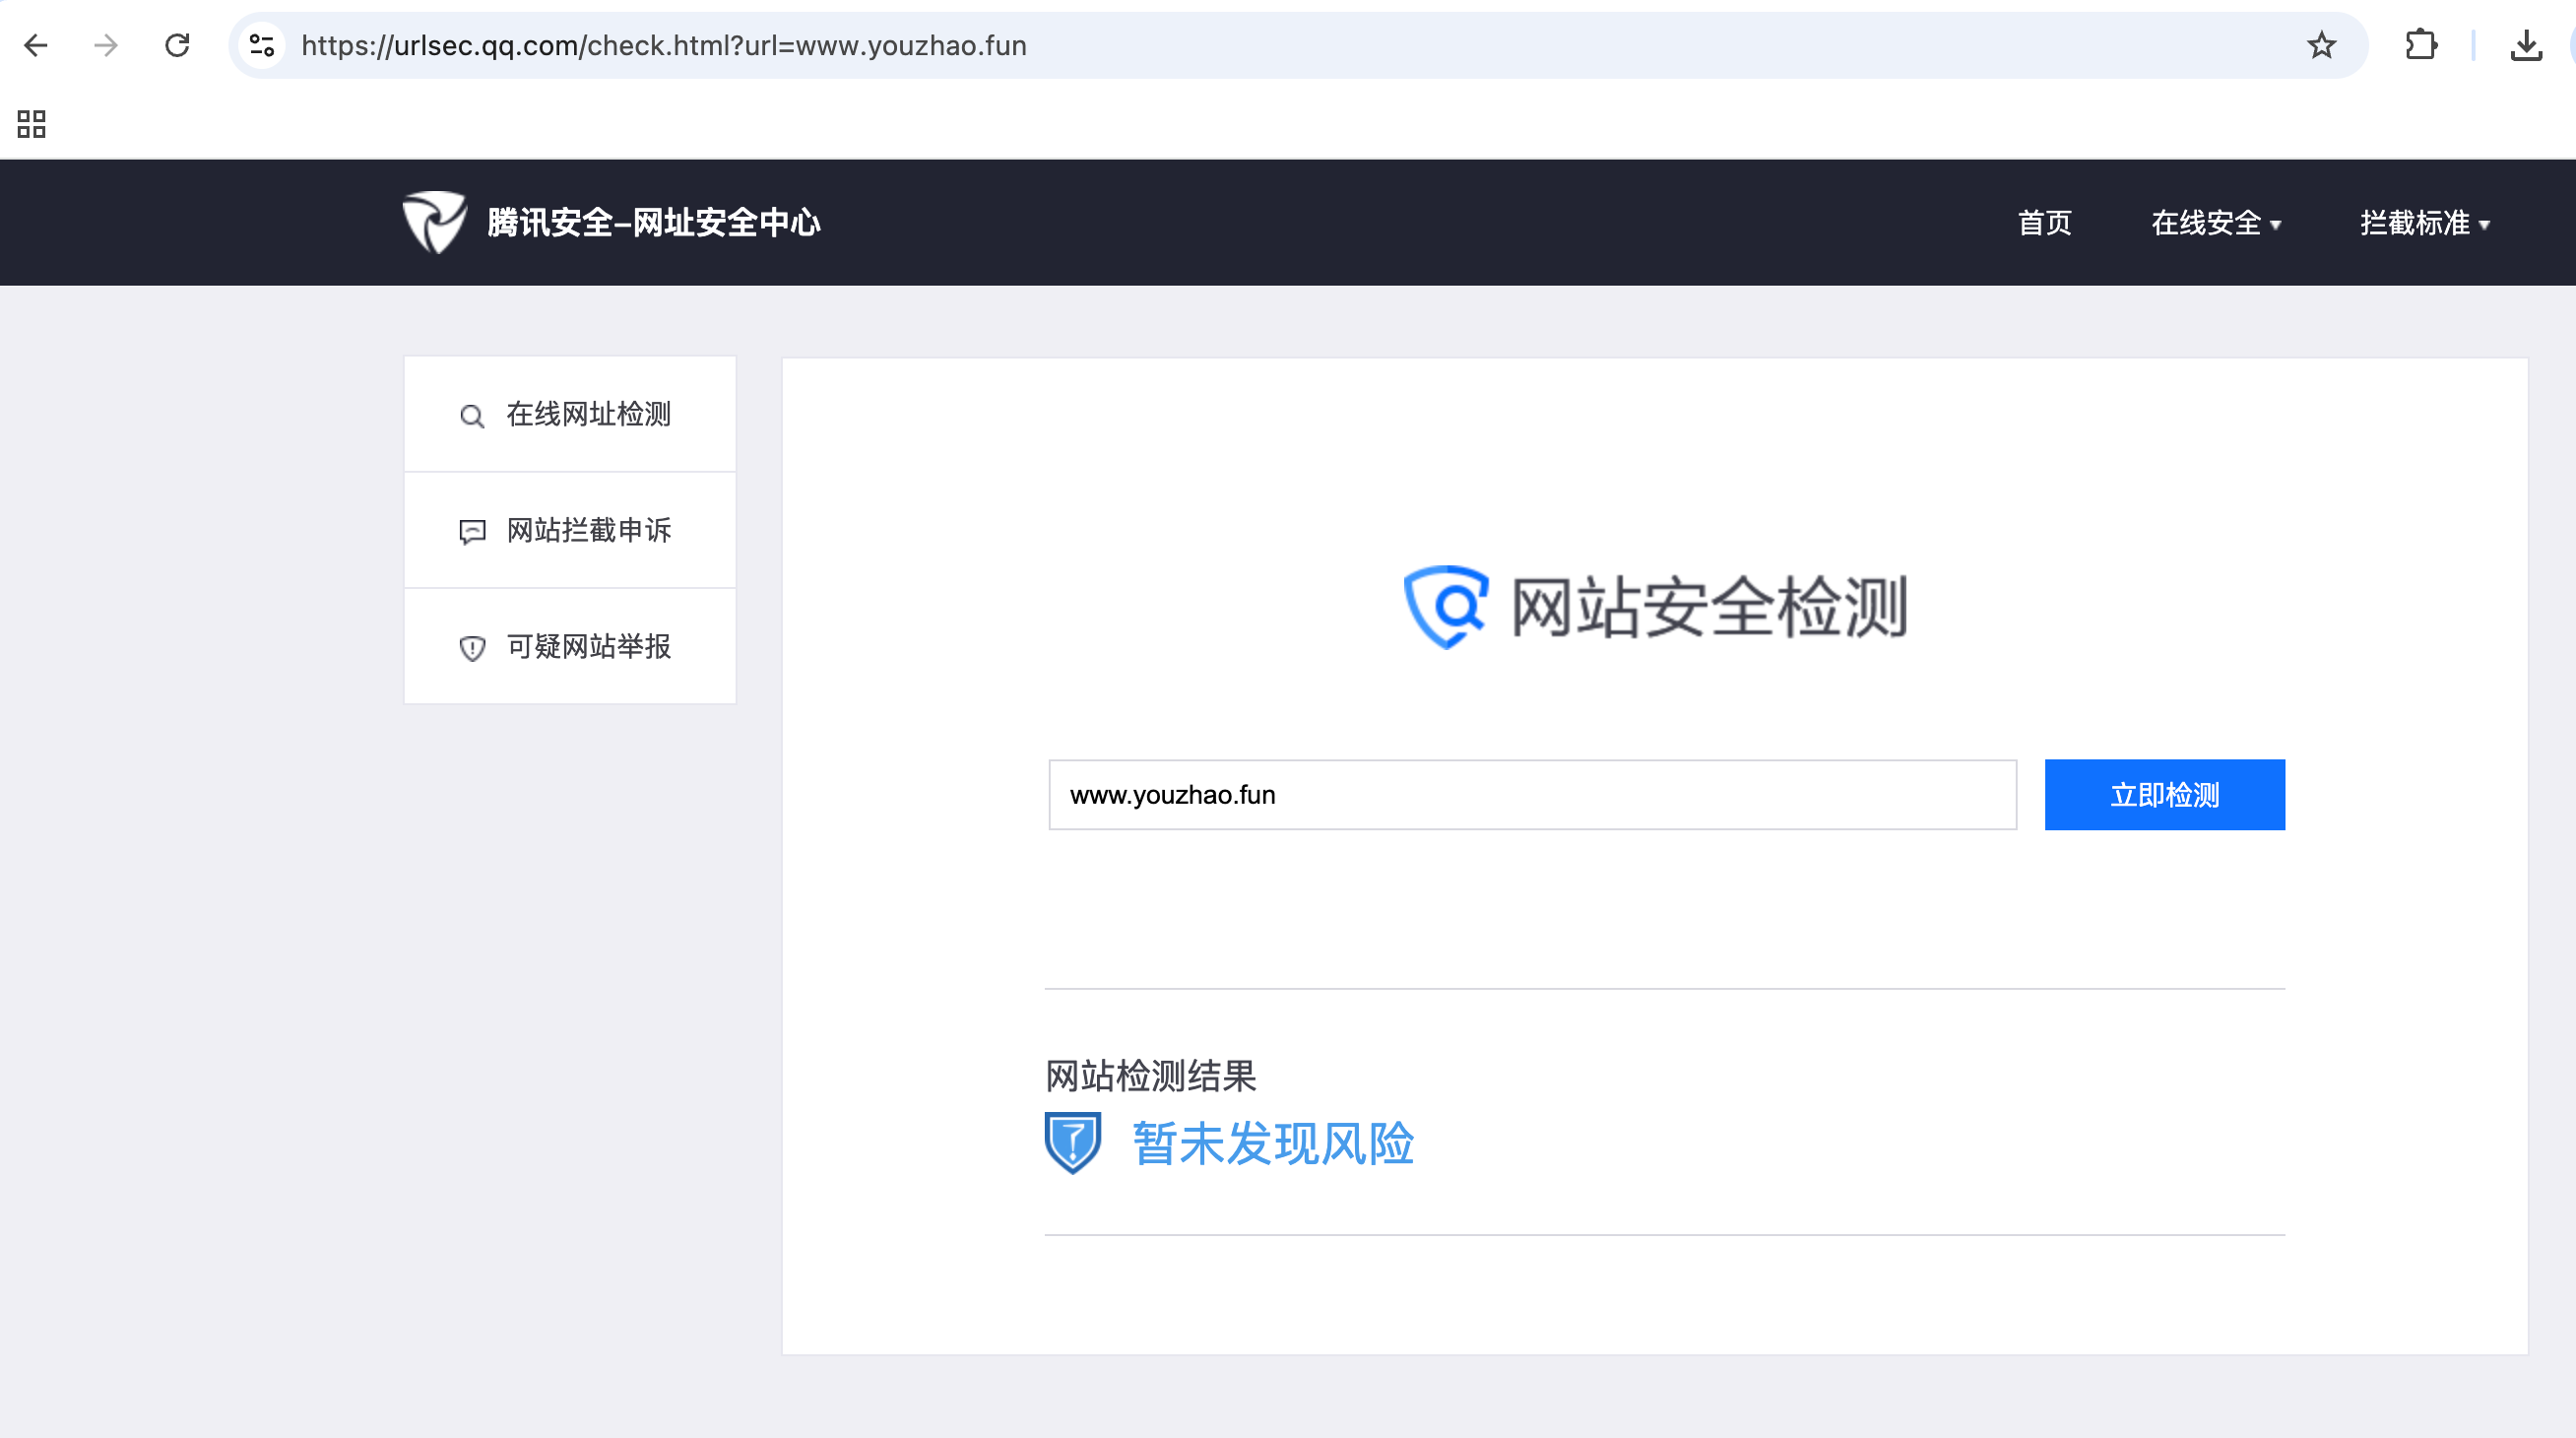Click the browser forward arrow

(106, 45)
